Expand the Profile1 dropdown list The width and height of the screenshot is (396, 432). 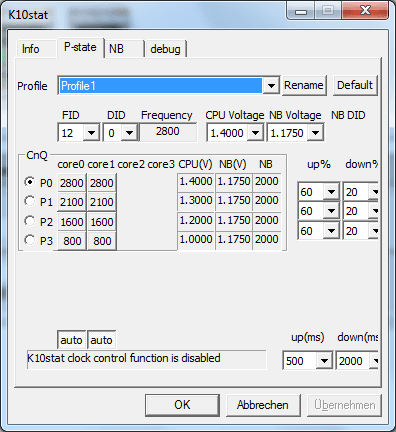[271, 86]
